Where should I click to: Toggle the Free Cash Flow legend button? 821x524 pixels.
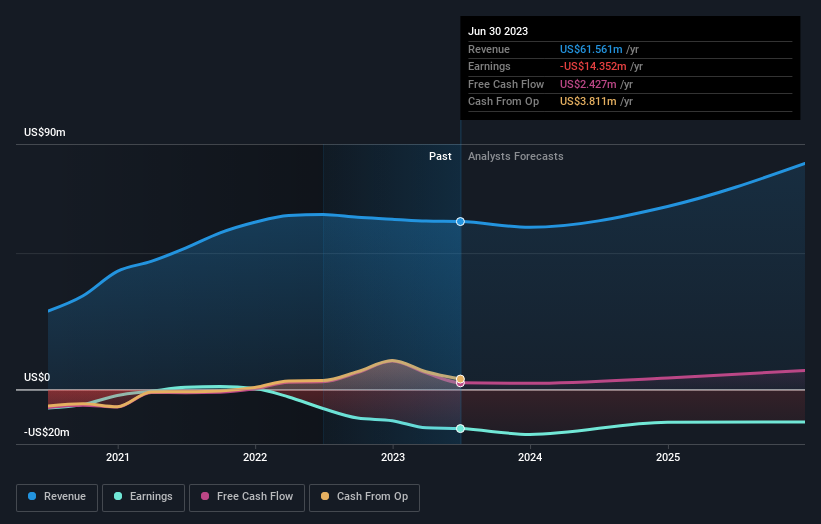point(247,497)
